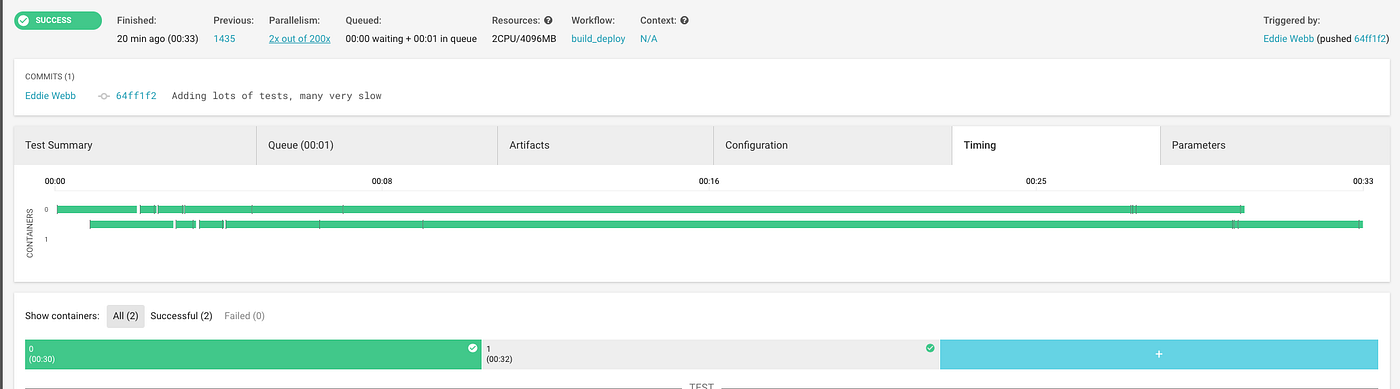Open the 2x out of 200x parallelism link
1400x389 pixels.
click(x=299, y=38)
